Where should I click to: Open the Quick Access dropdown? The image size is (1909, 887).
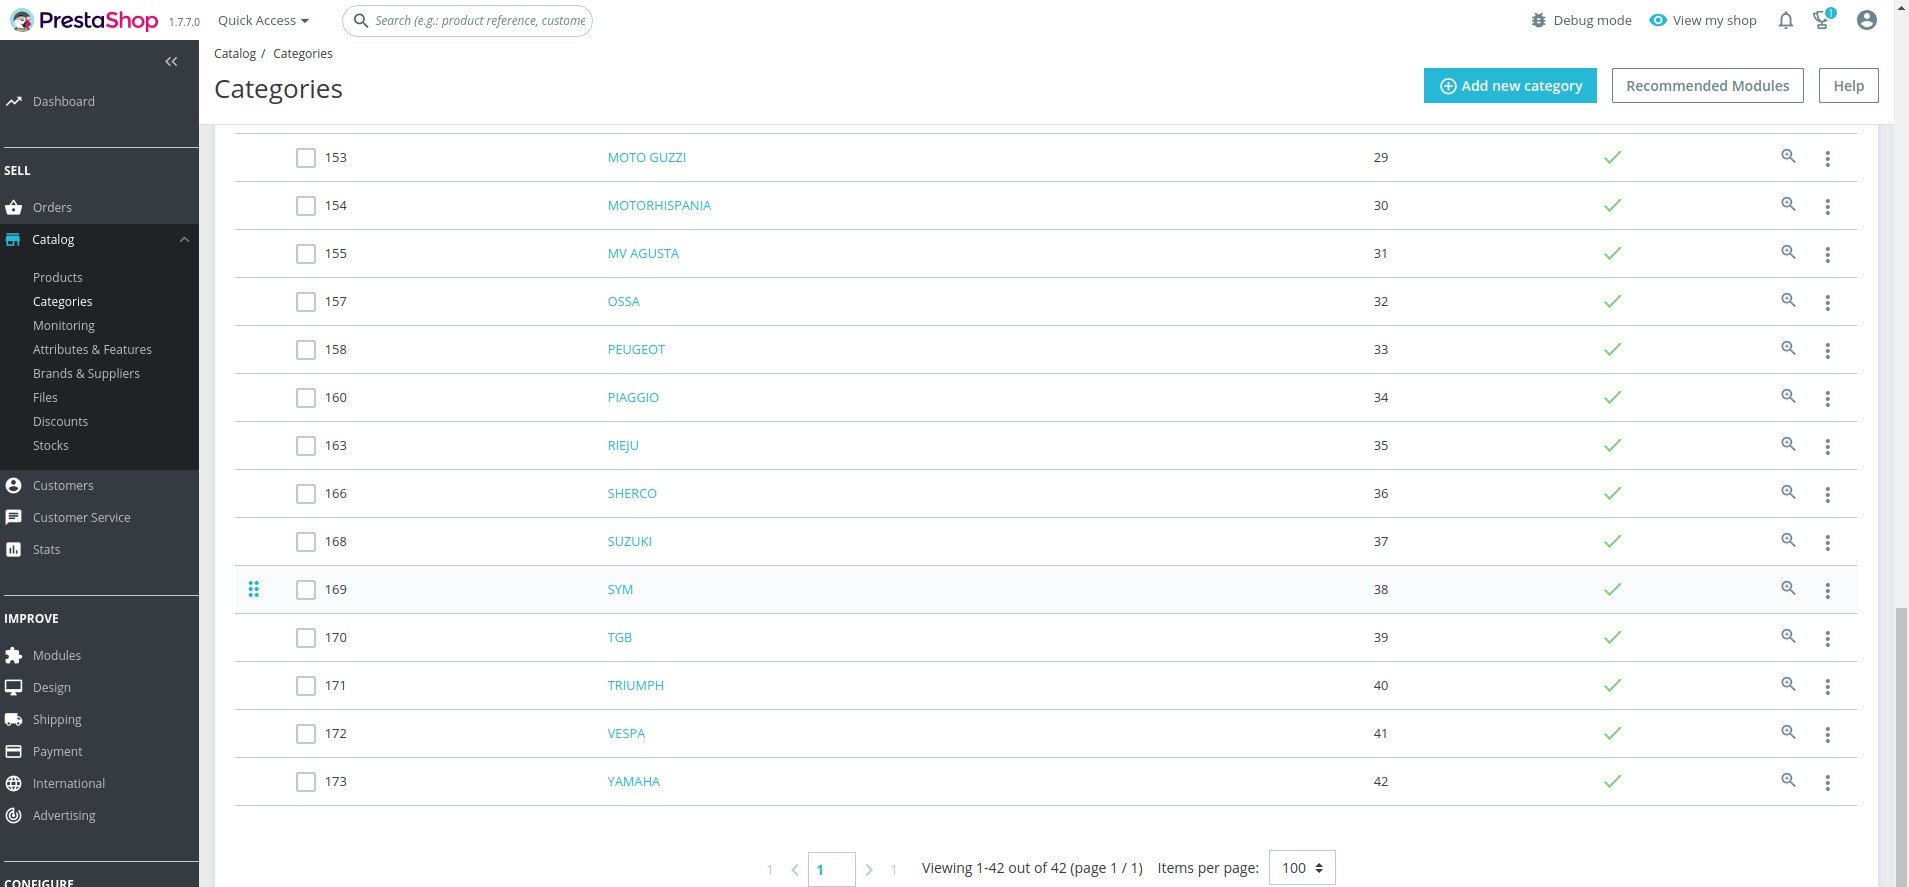click(263, 20)
